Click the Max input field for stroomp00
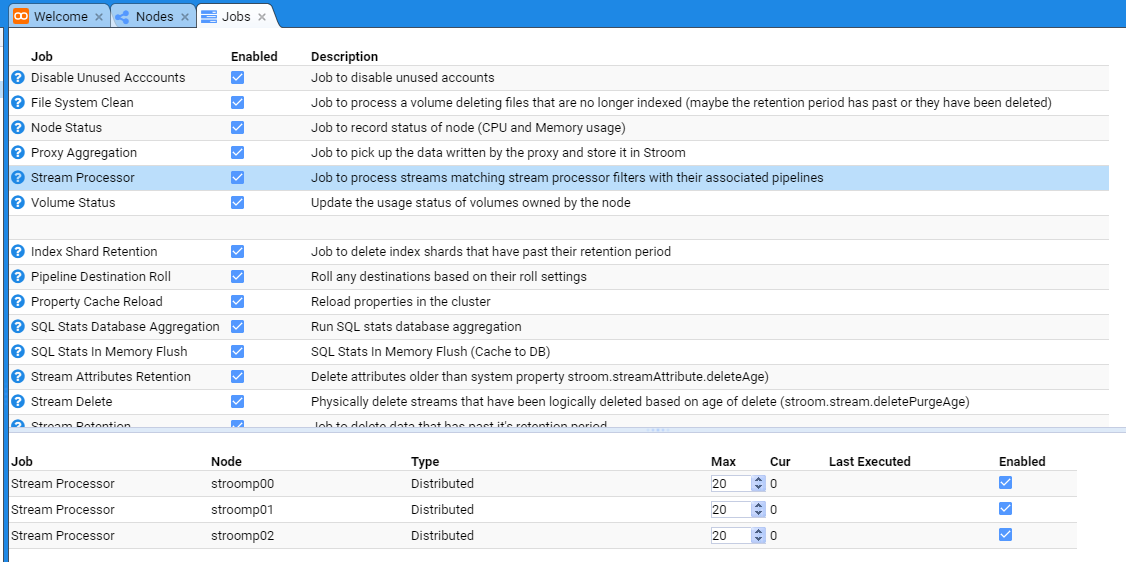This screenshot has width=1126, height=562. tap(730, 484)
